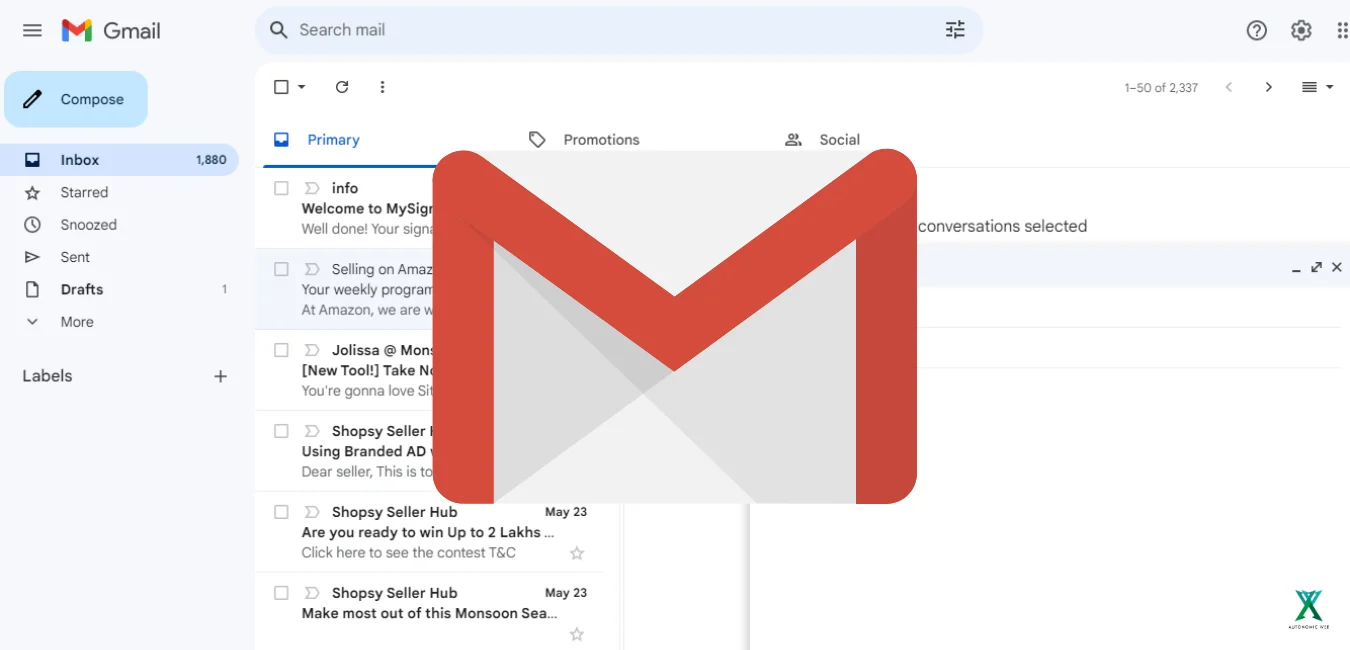Compose a new email
Image resolution: width=1350 pixels, height=650 pixels.
click(x=76, y=99)
